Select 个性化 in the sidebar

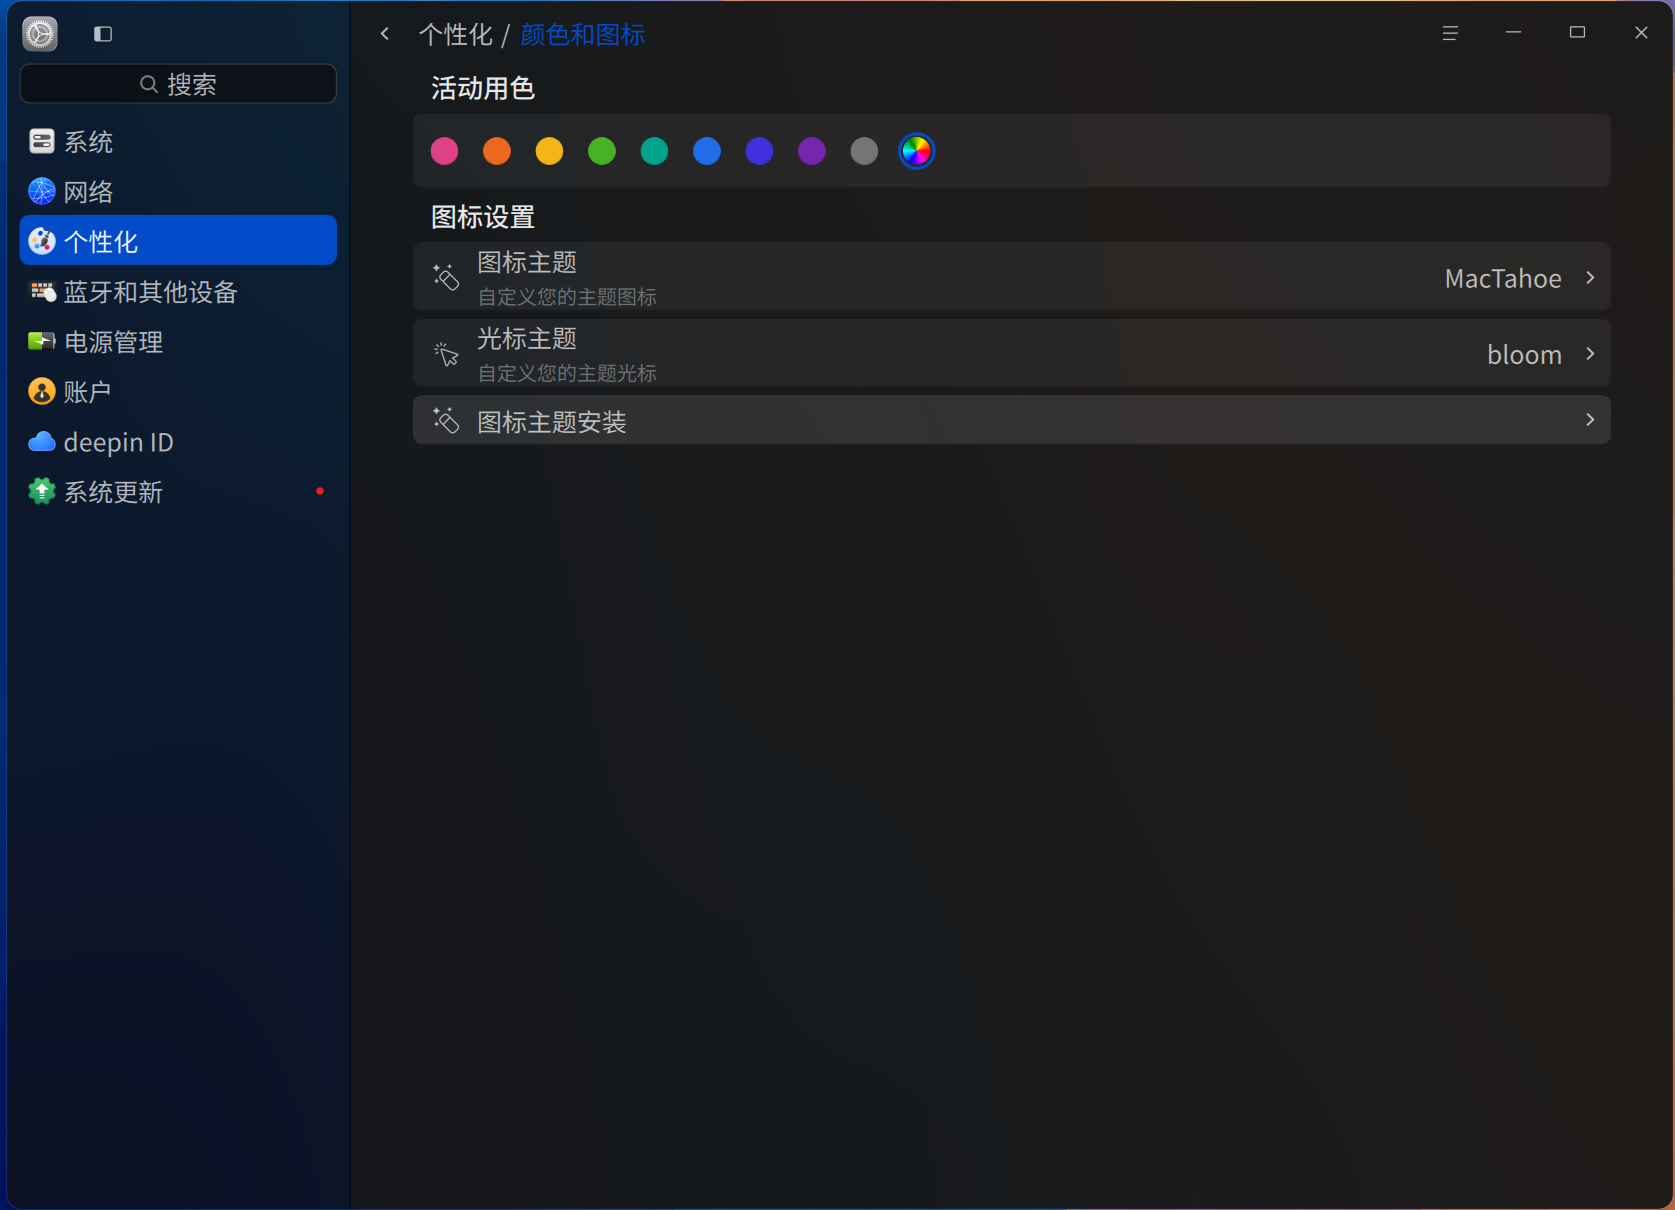click(x=178, y=240)
